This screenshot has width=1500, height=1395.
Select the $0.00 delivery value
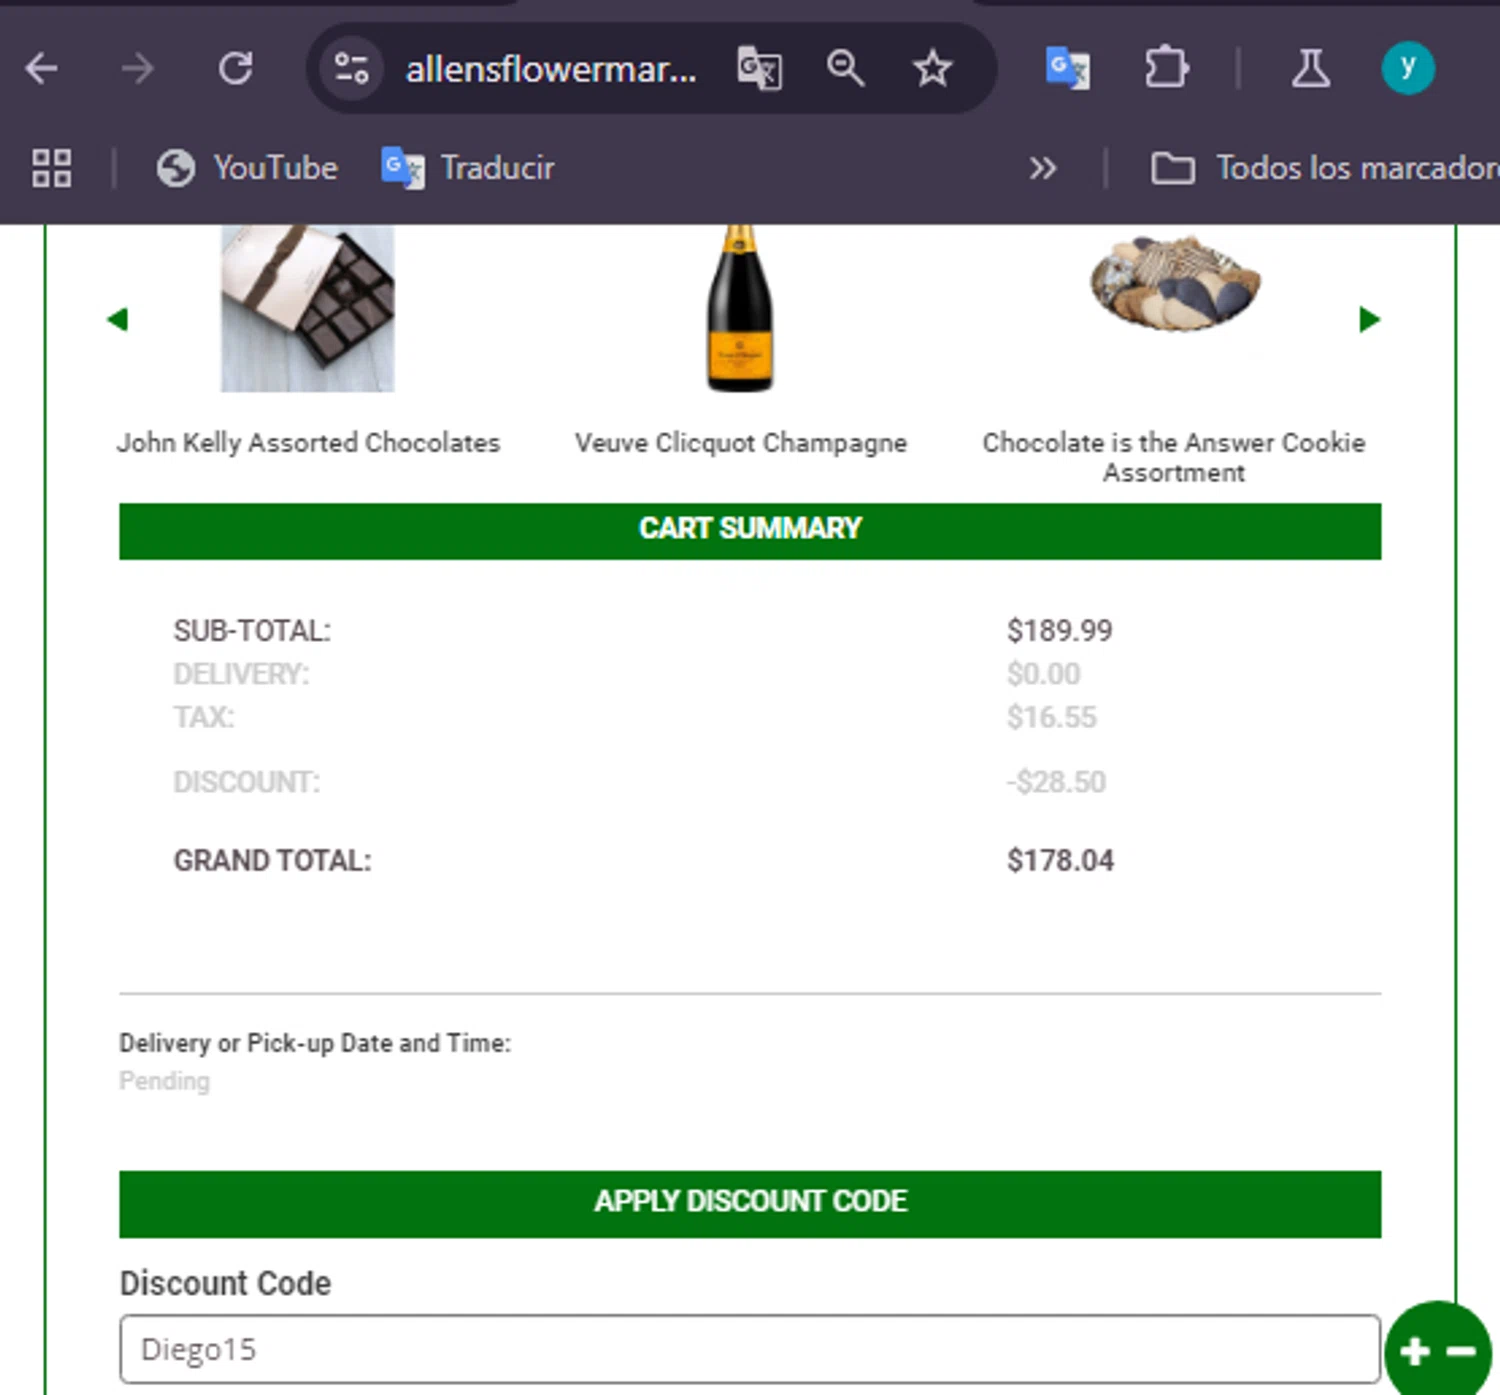[1044, 674]
